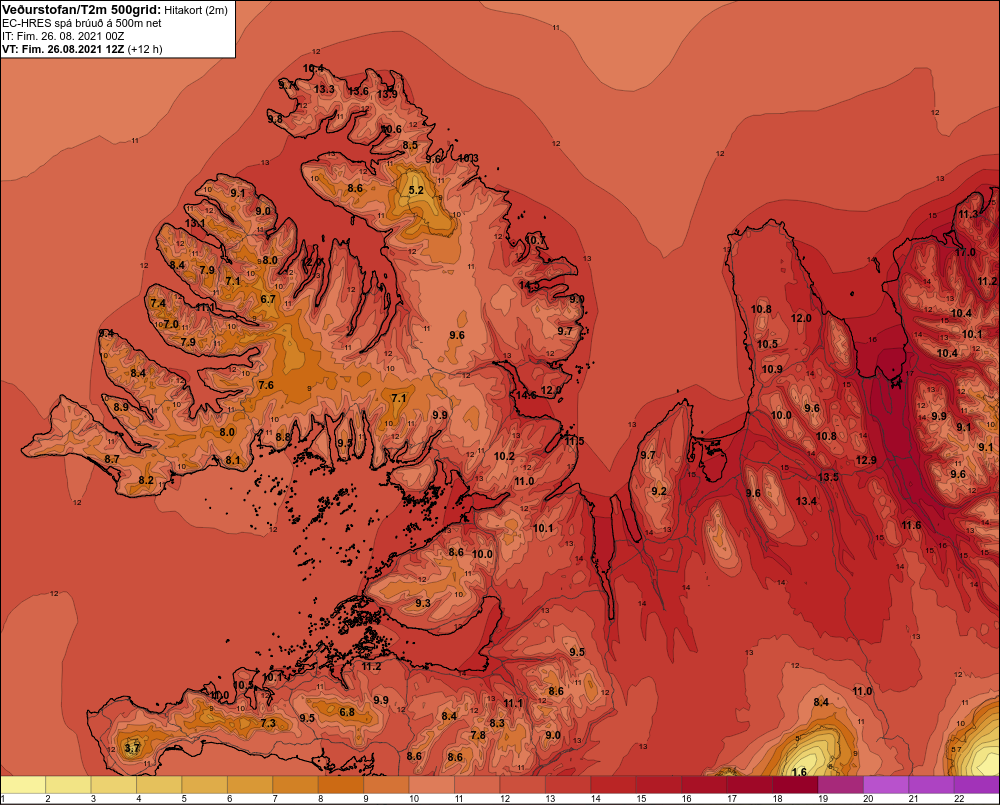Image resolution: width=1000 pixels, height=805 pixels.
Task: Click the 8.1 temperature value
Action: (233, 460)
